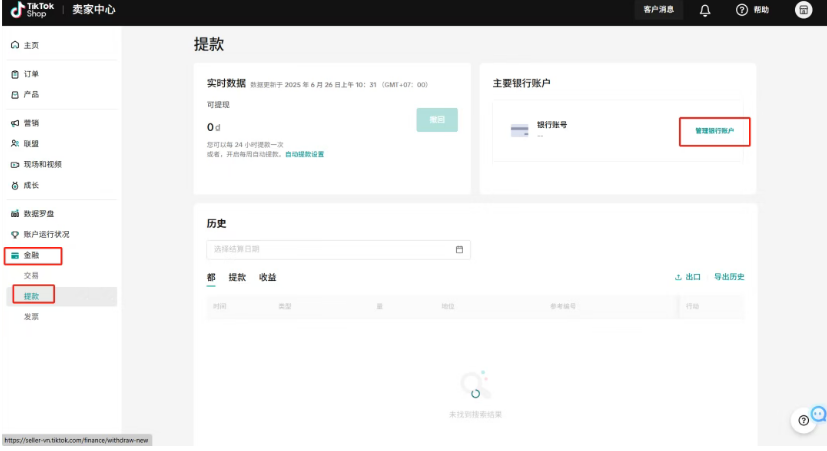This screenshot has width=827, height=451.
Task: Click the 卖家中心 title text
Action: (93, 9)
